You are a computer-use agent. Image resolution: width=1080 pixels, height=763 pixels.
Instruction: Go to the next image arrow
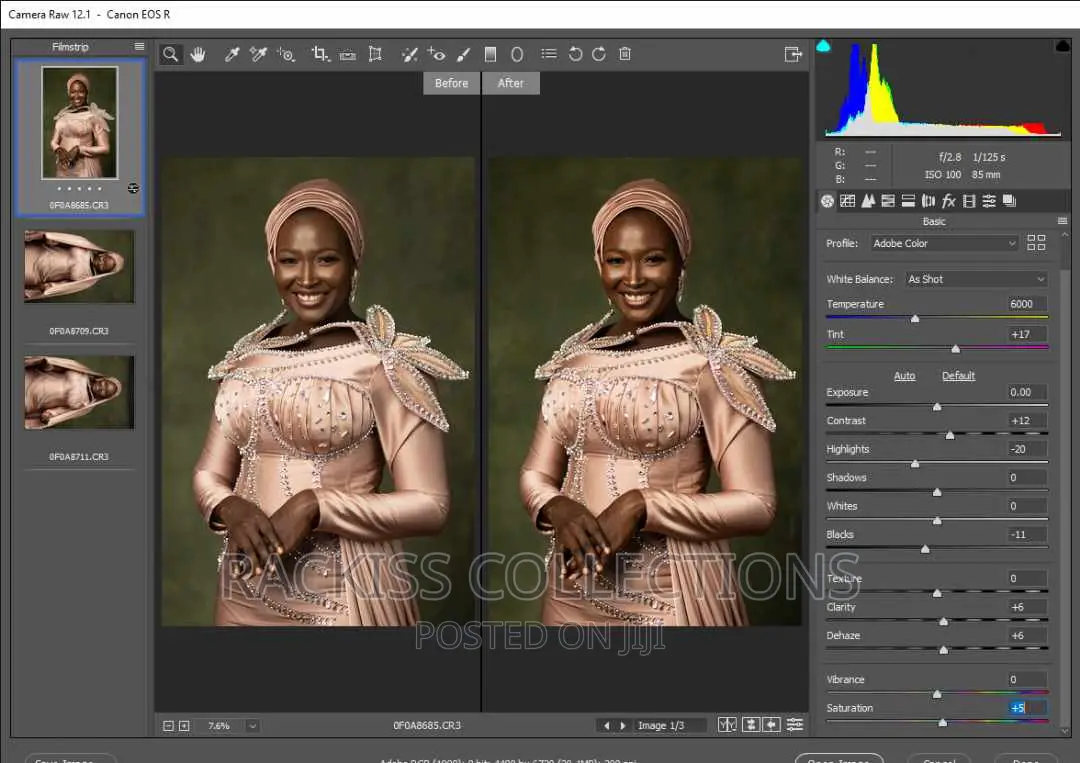(x=623, y=726)
